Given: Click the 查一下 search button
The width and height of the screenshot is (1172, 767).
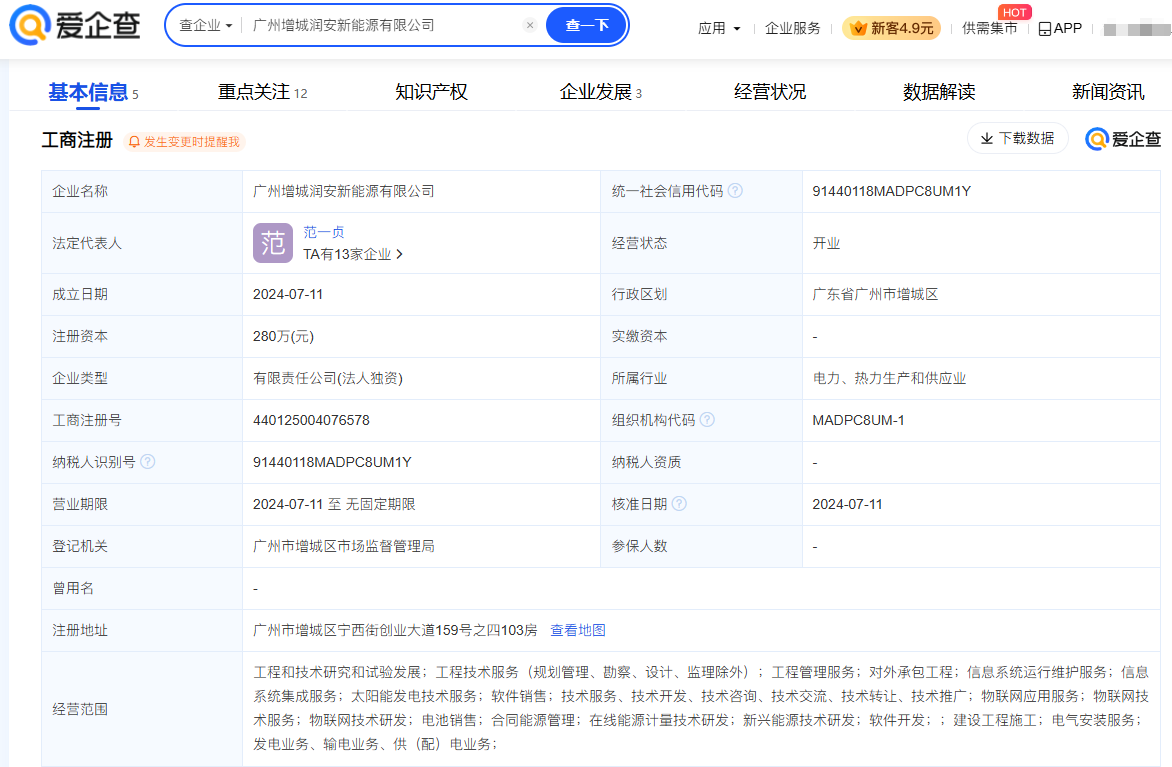Looking at the screenshot, I should click(x=586, y=25).
